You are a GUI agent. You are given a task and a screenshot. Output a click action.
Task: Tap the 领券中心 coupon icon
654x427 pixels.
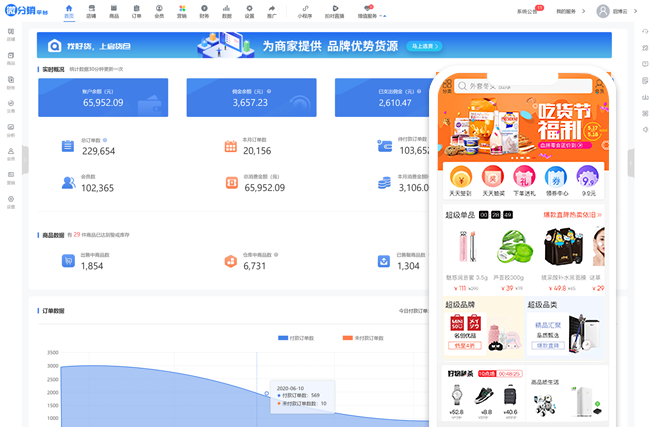point(558,177)
